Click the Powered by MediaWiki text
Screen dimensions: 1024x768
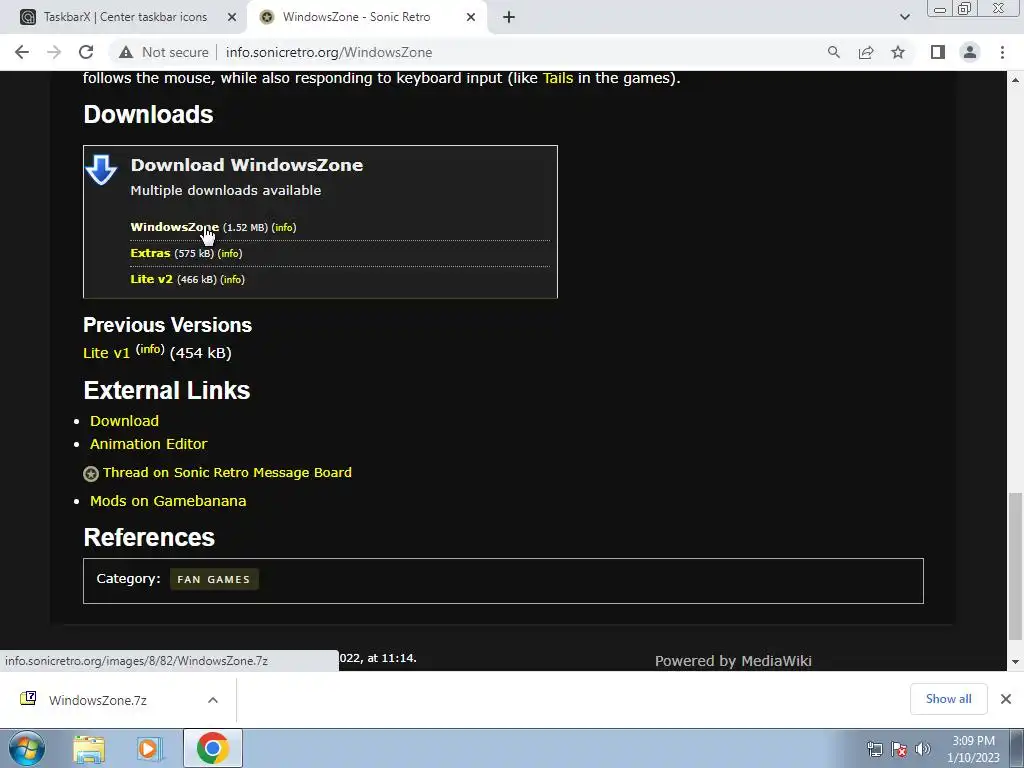pos(733,661)
